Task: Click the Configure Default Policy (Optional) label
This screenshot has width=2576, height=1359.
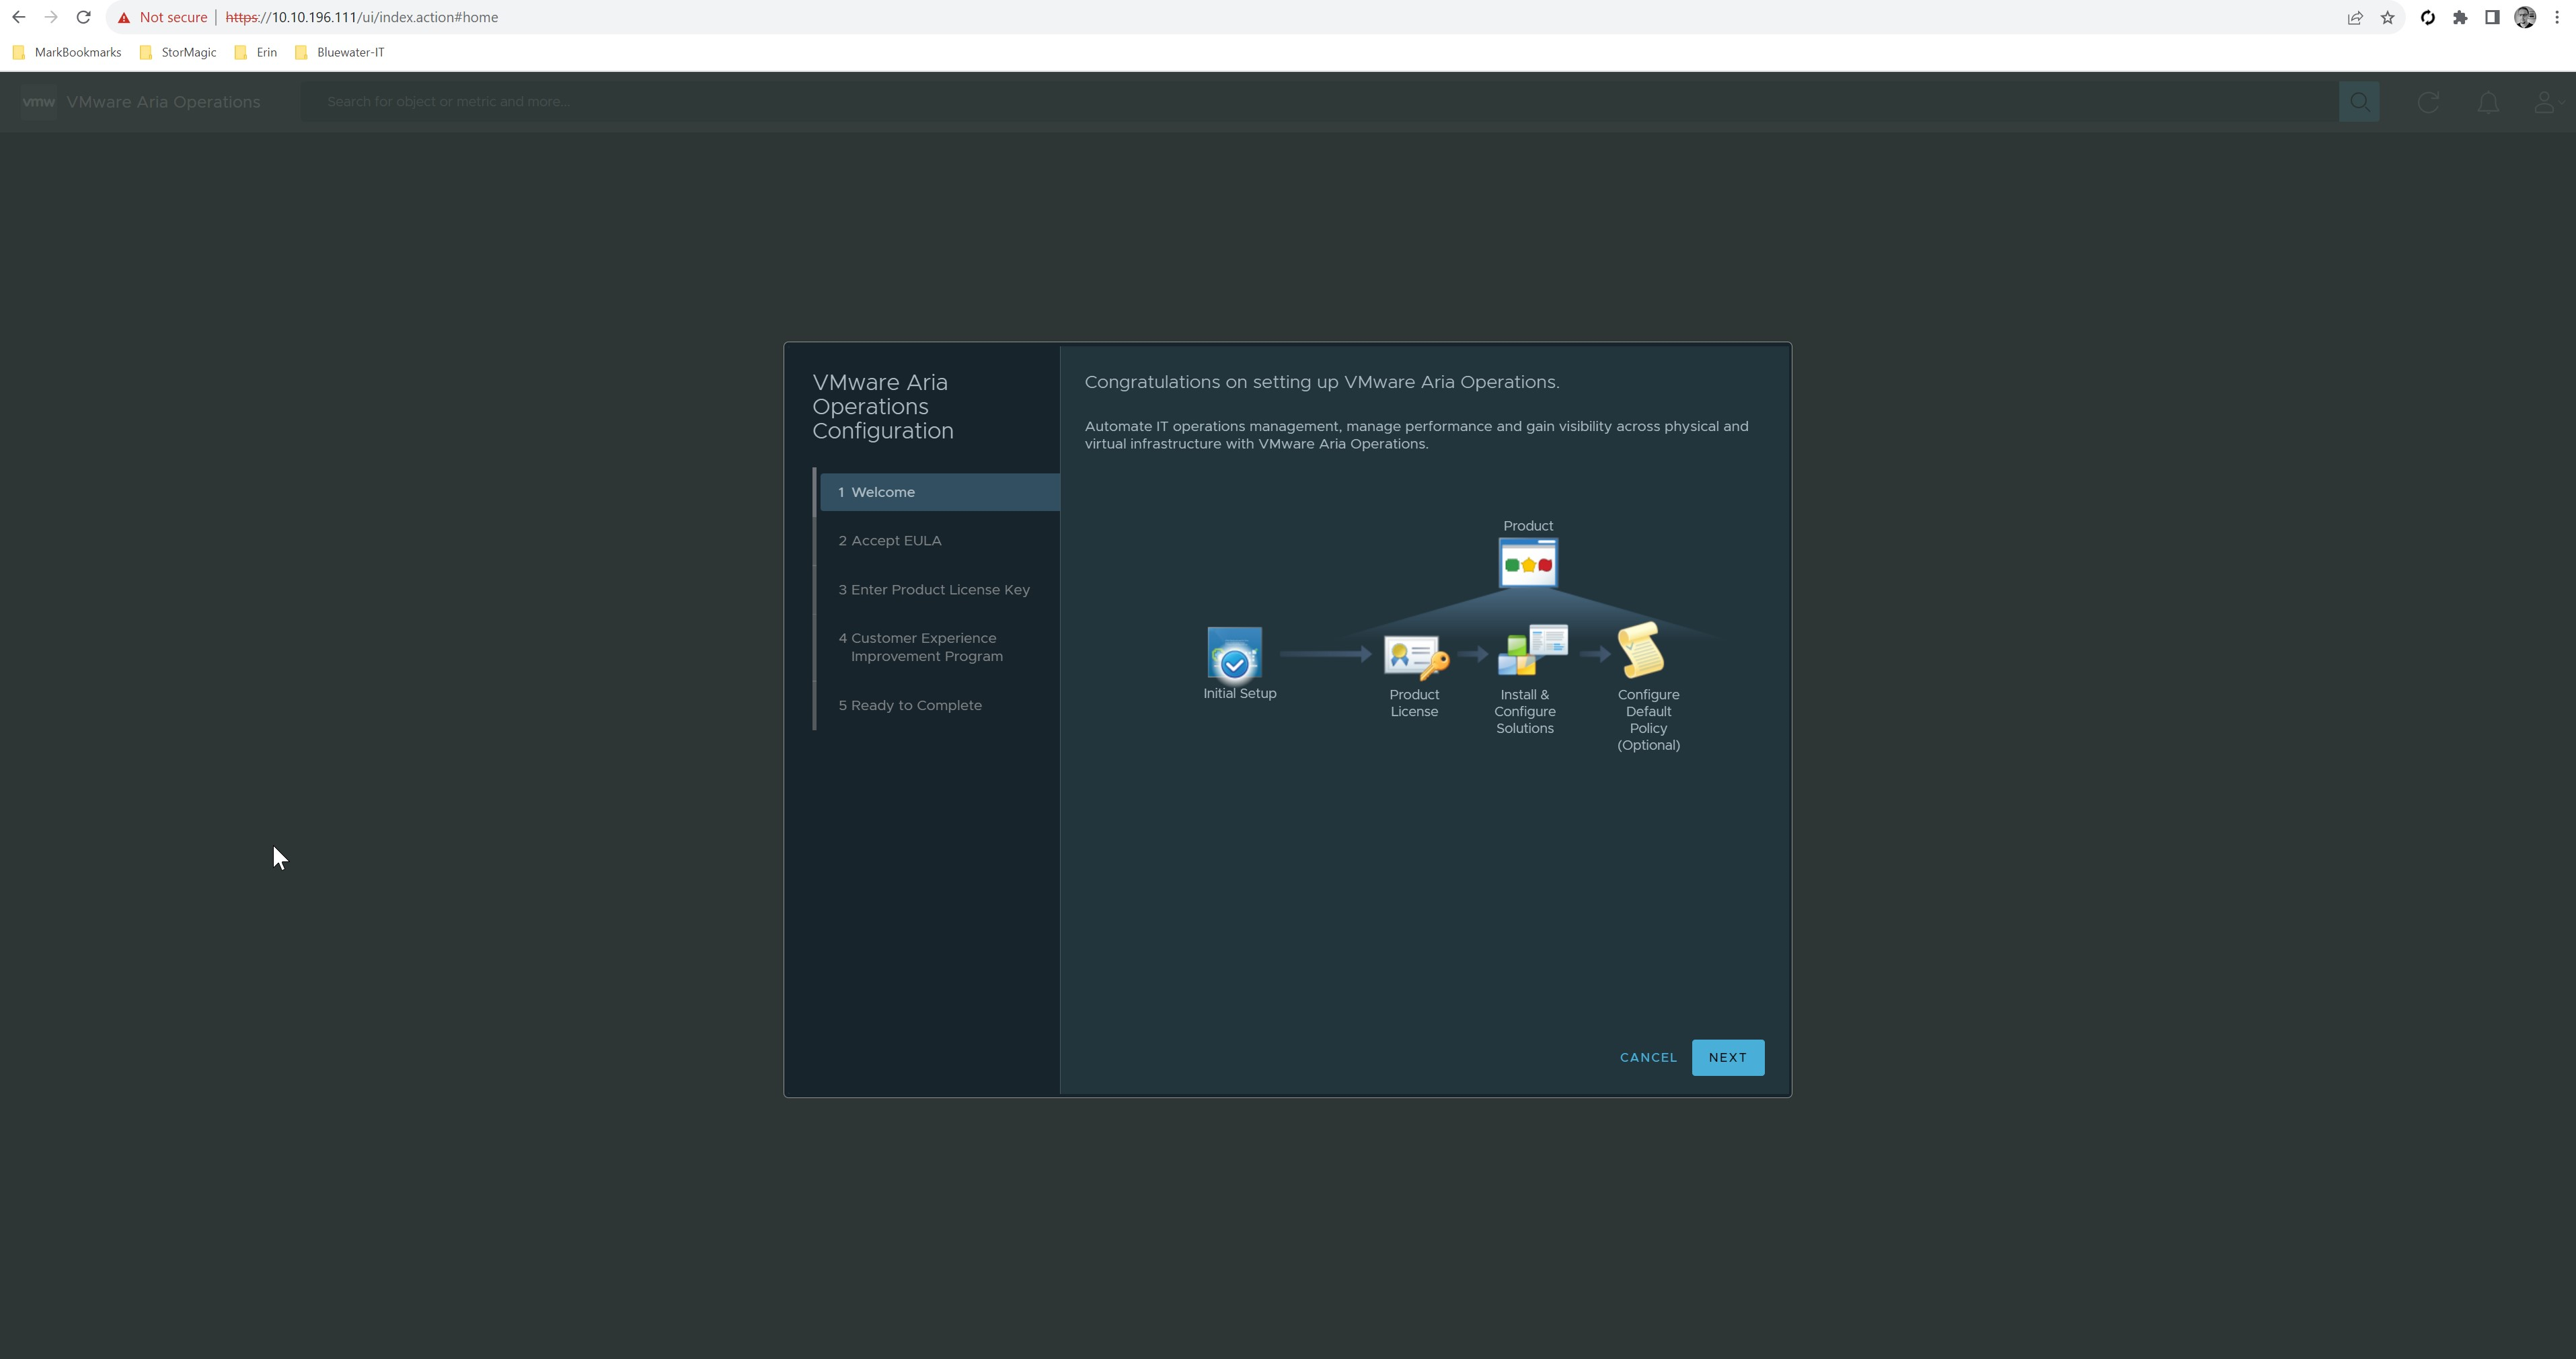Action: click(1649, 720)
